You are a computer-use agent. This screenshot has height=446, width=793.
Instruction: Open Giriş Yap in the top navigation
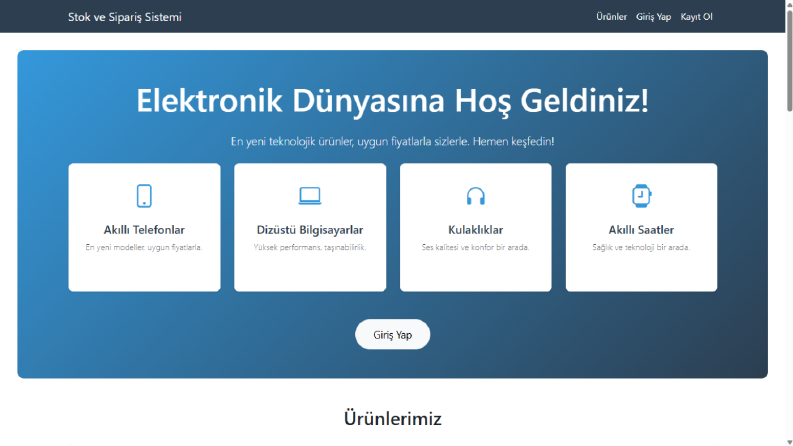[x=653, y=17]
